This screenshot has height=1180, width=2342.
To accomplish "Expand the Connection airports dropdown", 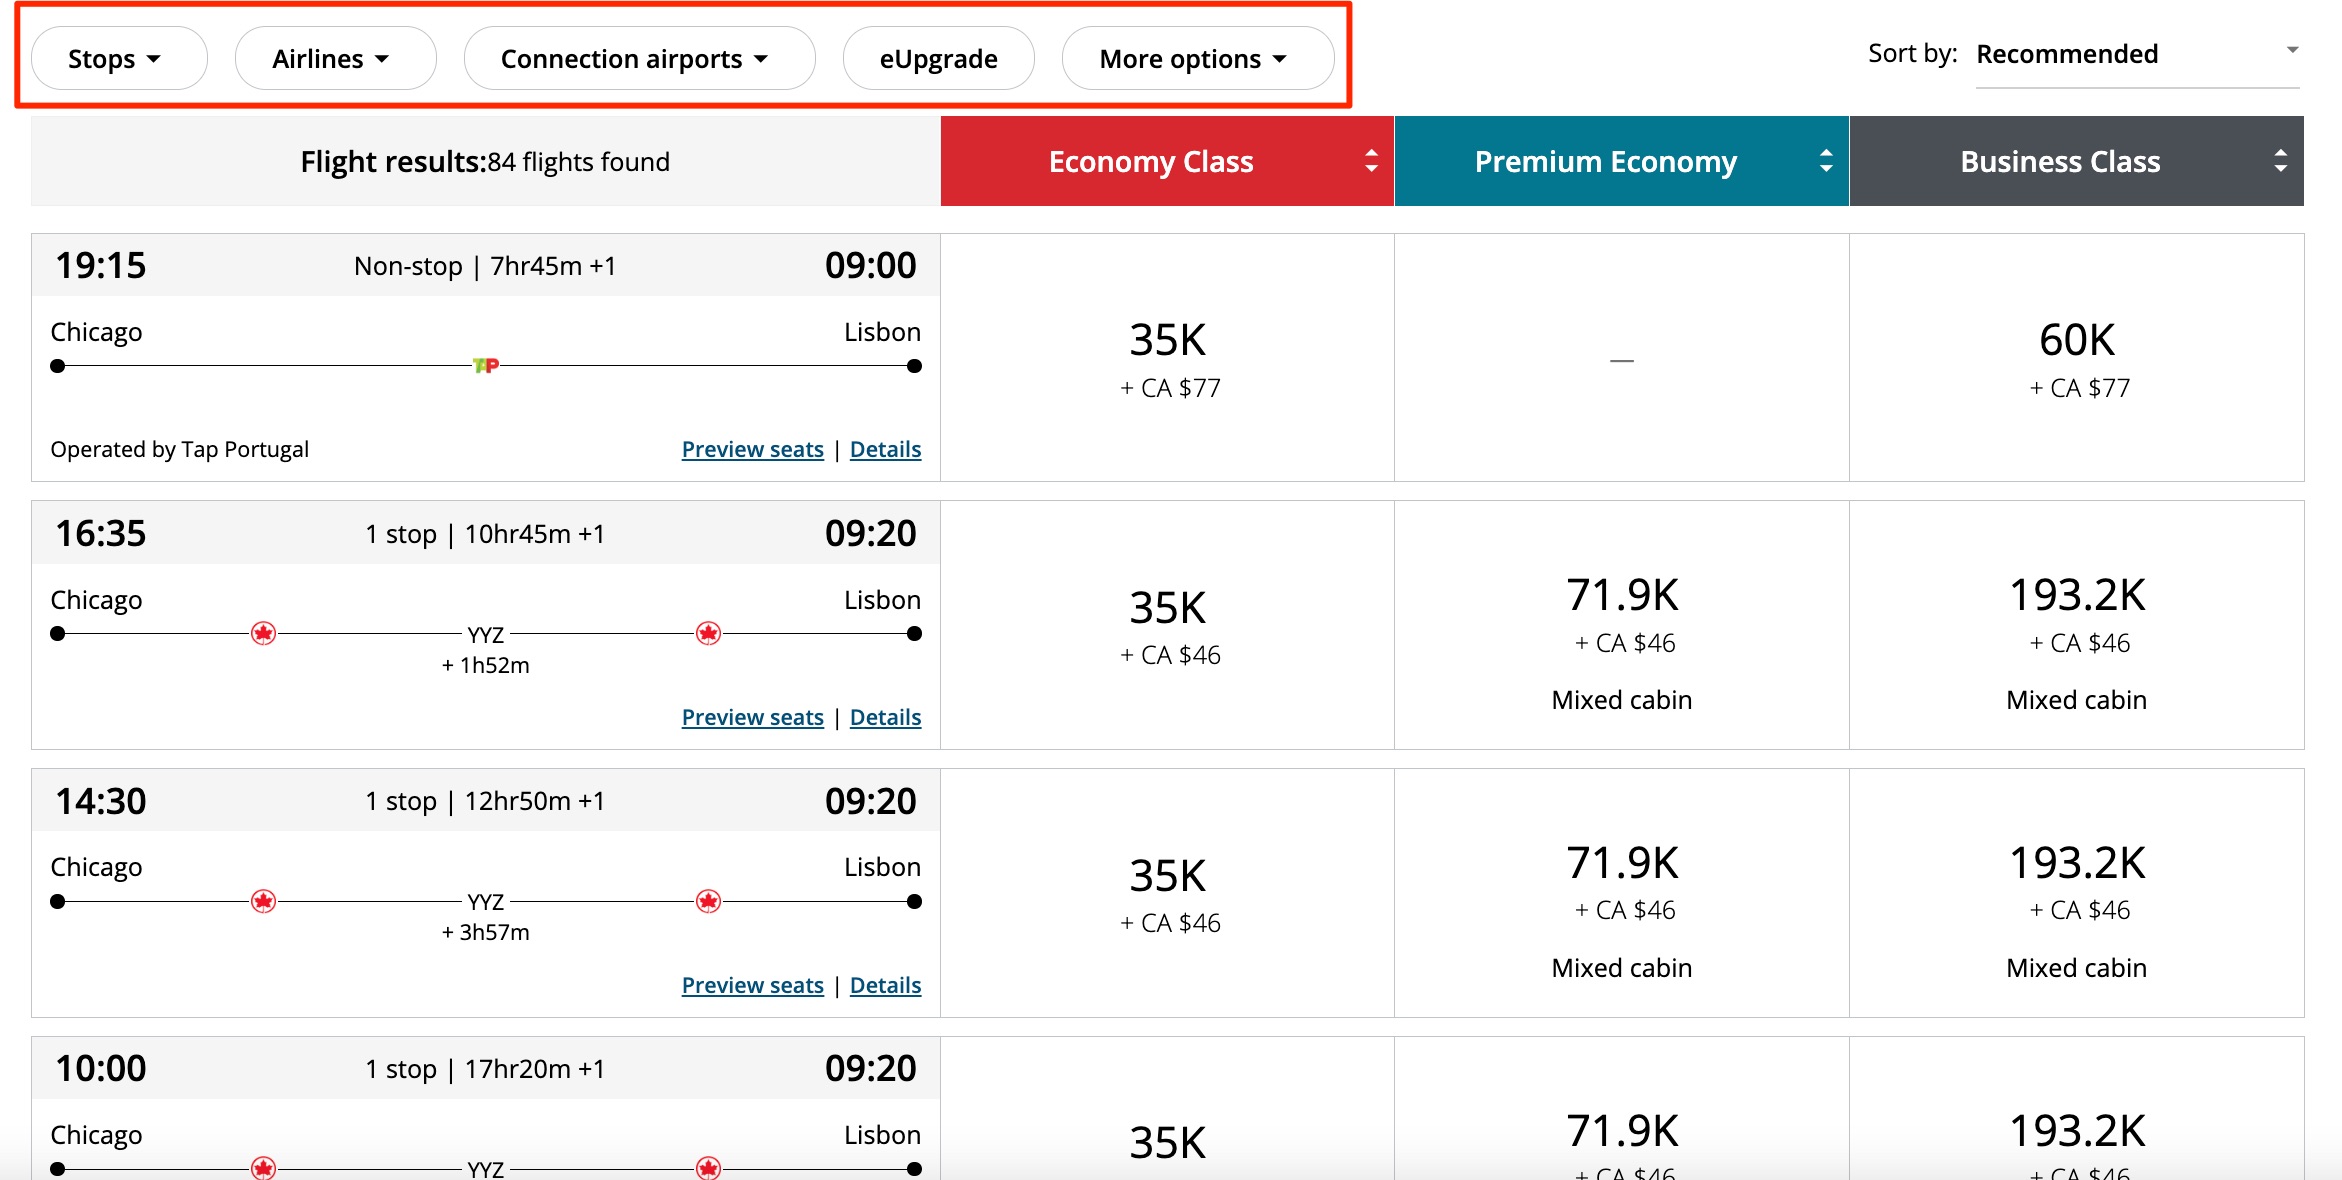I will 638,58.
